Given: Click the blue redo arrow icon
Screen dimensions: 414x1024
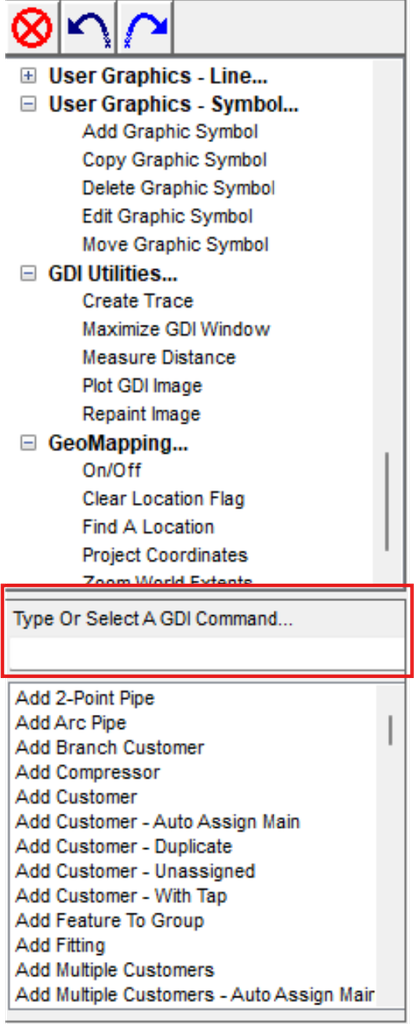Looking at the screenshot, I should (x=145, y=28).
